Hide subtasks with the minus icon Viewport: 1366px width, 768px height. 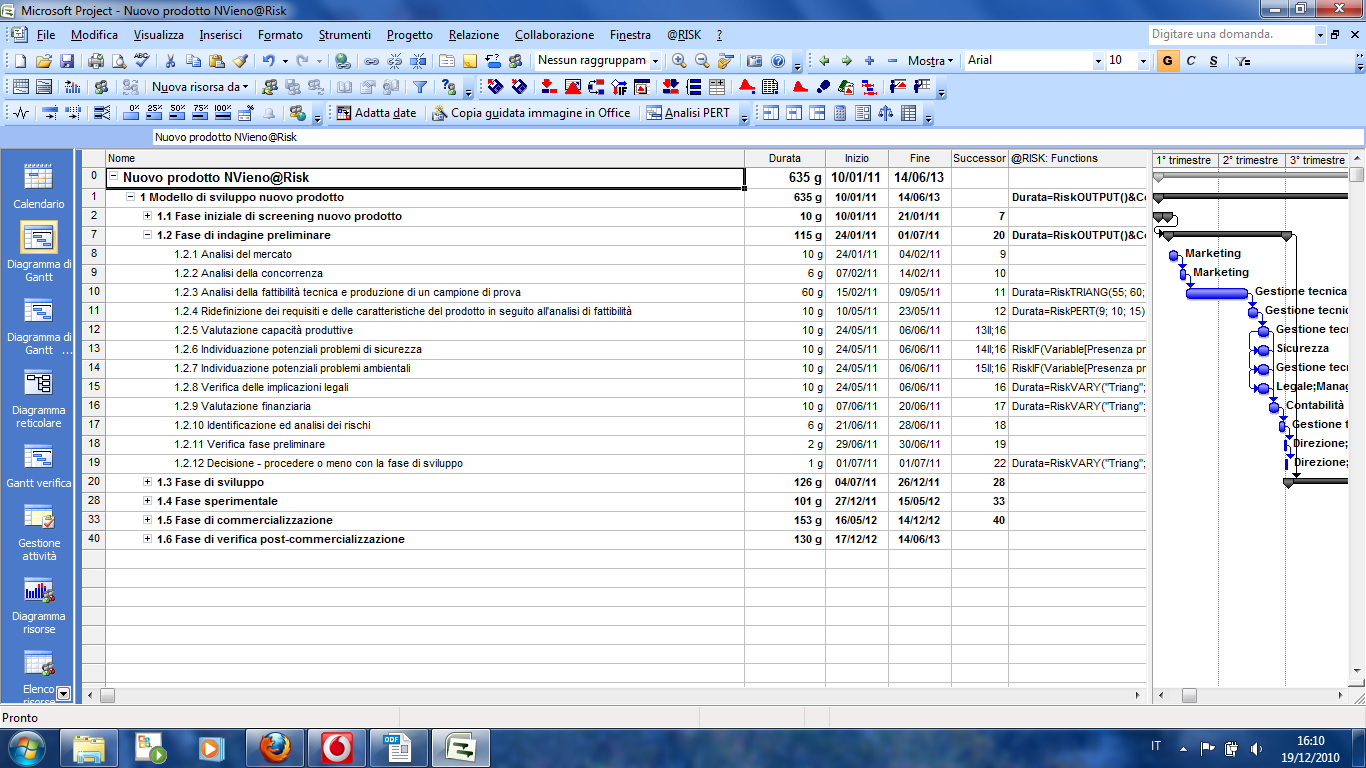pyautogui.click(x=892, y=61)
